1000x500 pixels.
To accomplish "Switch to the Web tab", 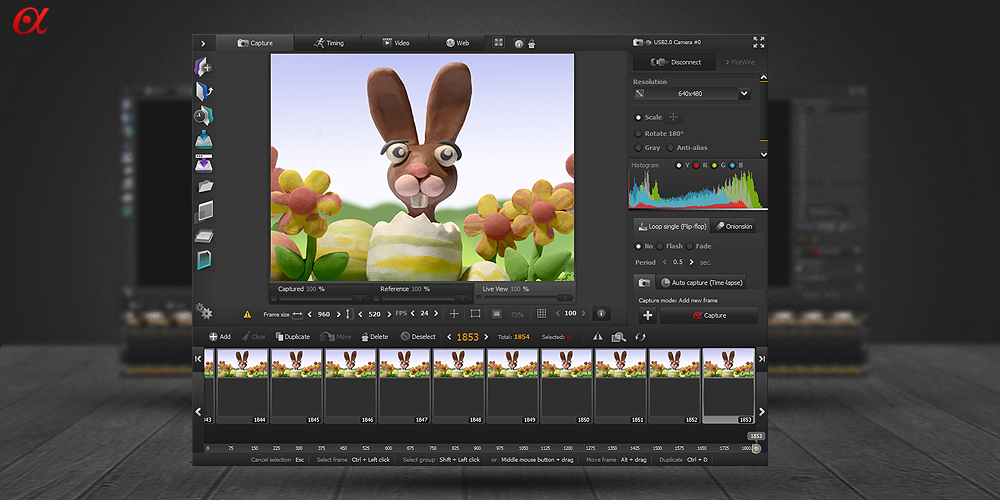I will (x=457, y=43).
